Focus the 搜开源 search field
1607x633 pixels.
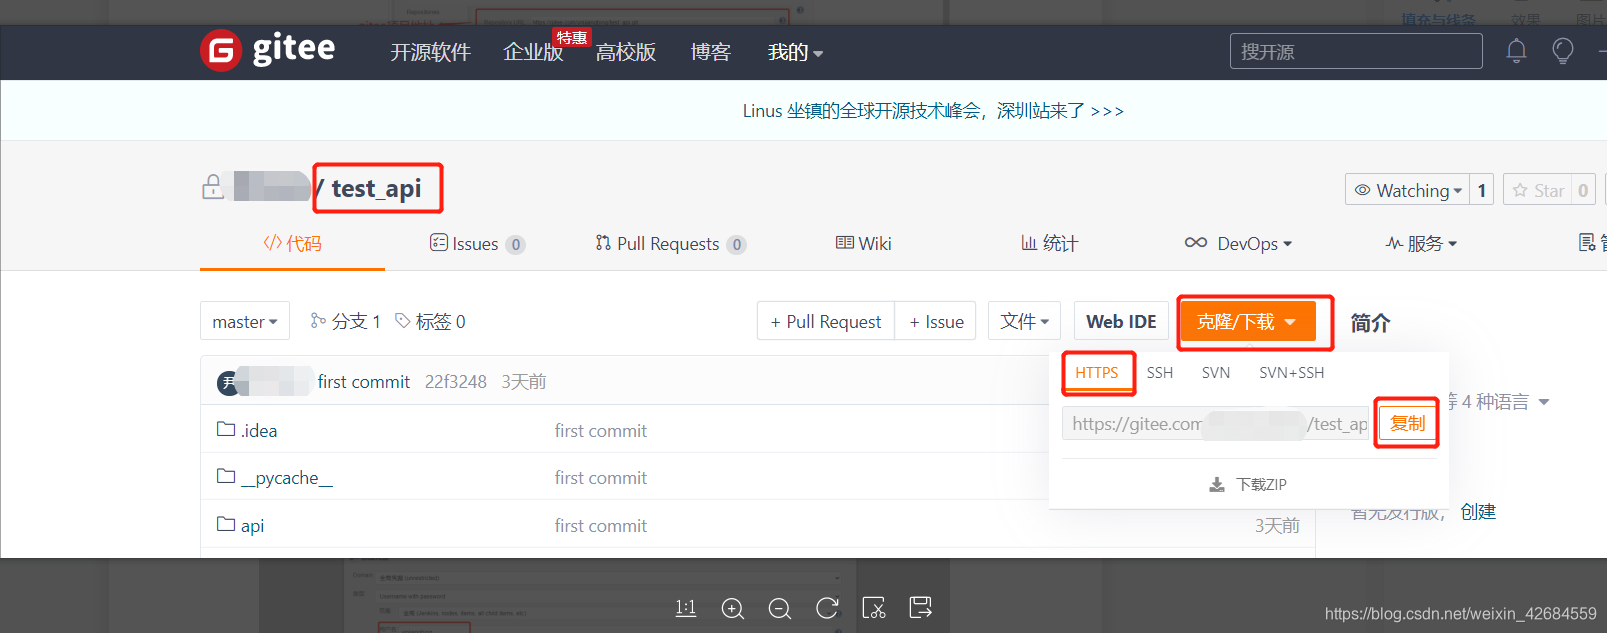pyautogui.click(x=1356, y=51)
